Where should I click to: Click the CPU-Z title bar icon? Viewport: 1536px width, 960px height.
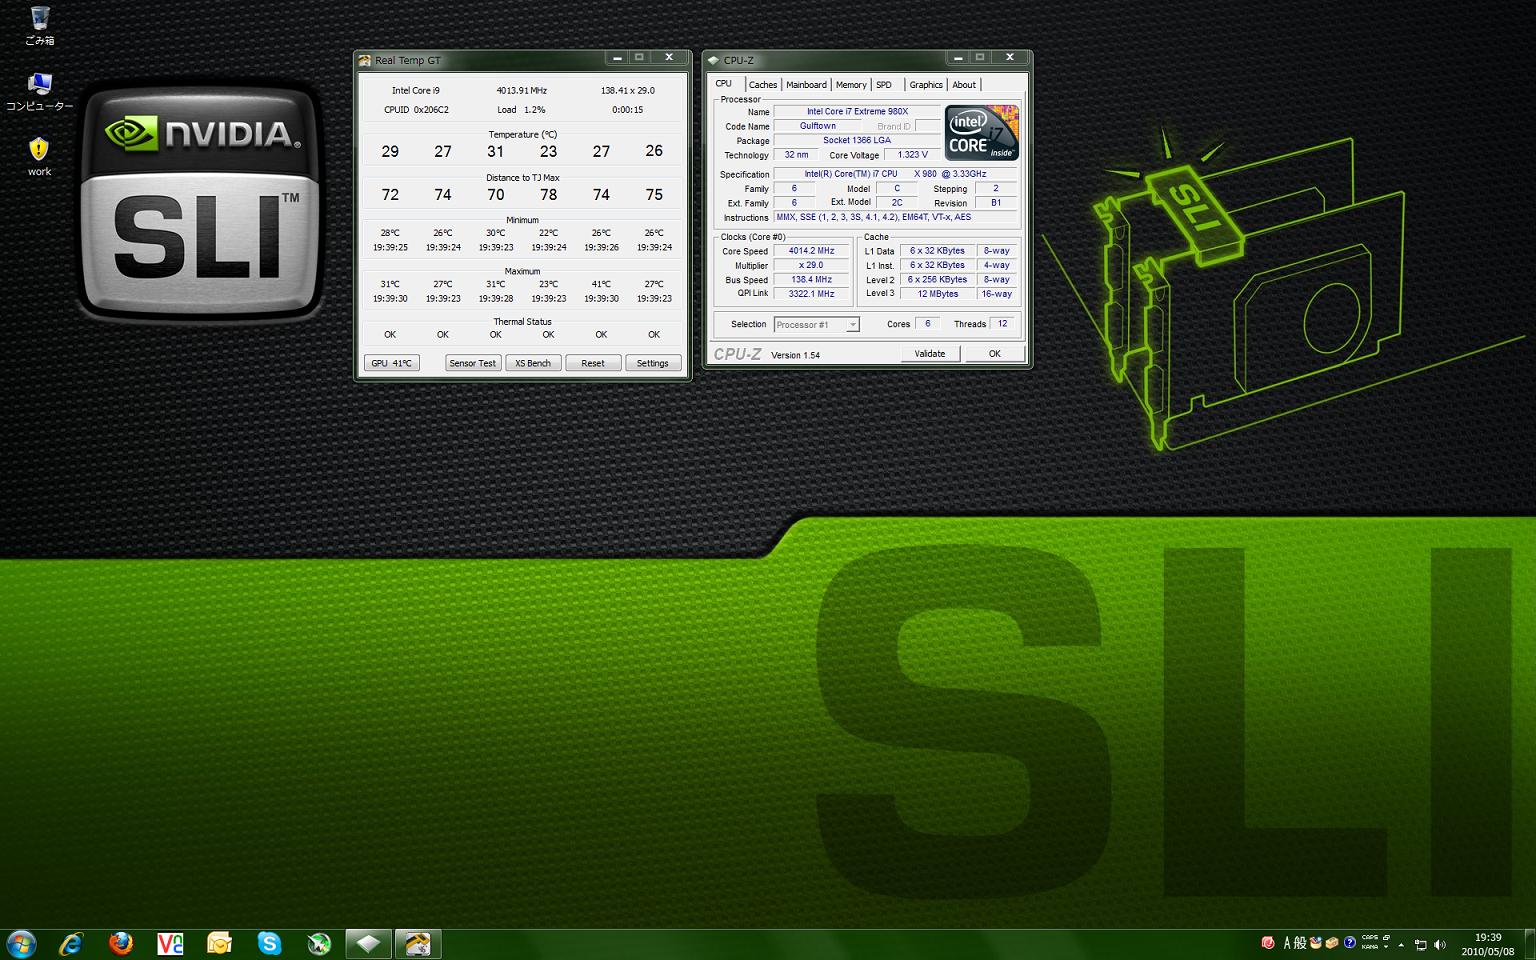[x=713, y=60]
